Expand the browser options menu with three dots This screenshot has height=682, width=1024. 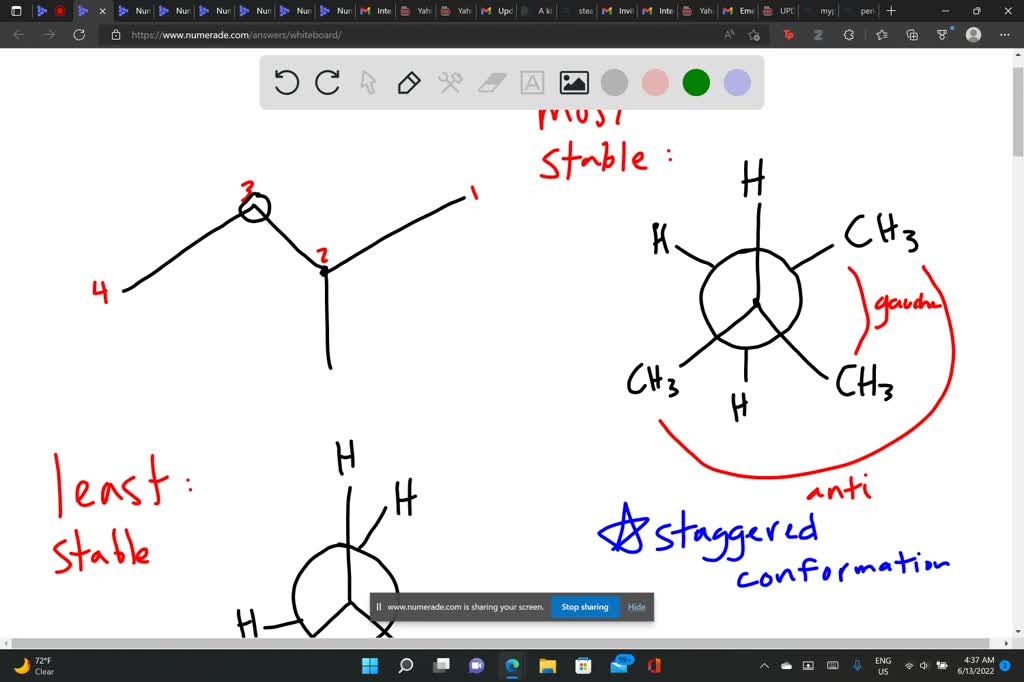1005,34
